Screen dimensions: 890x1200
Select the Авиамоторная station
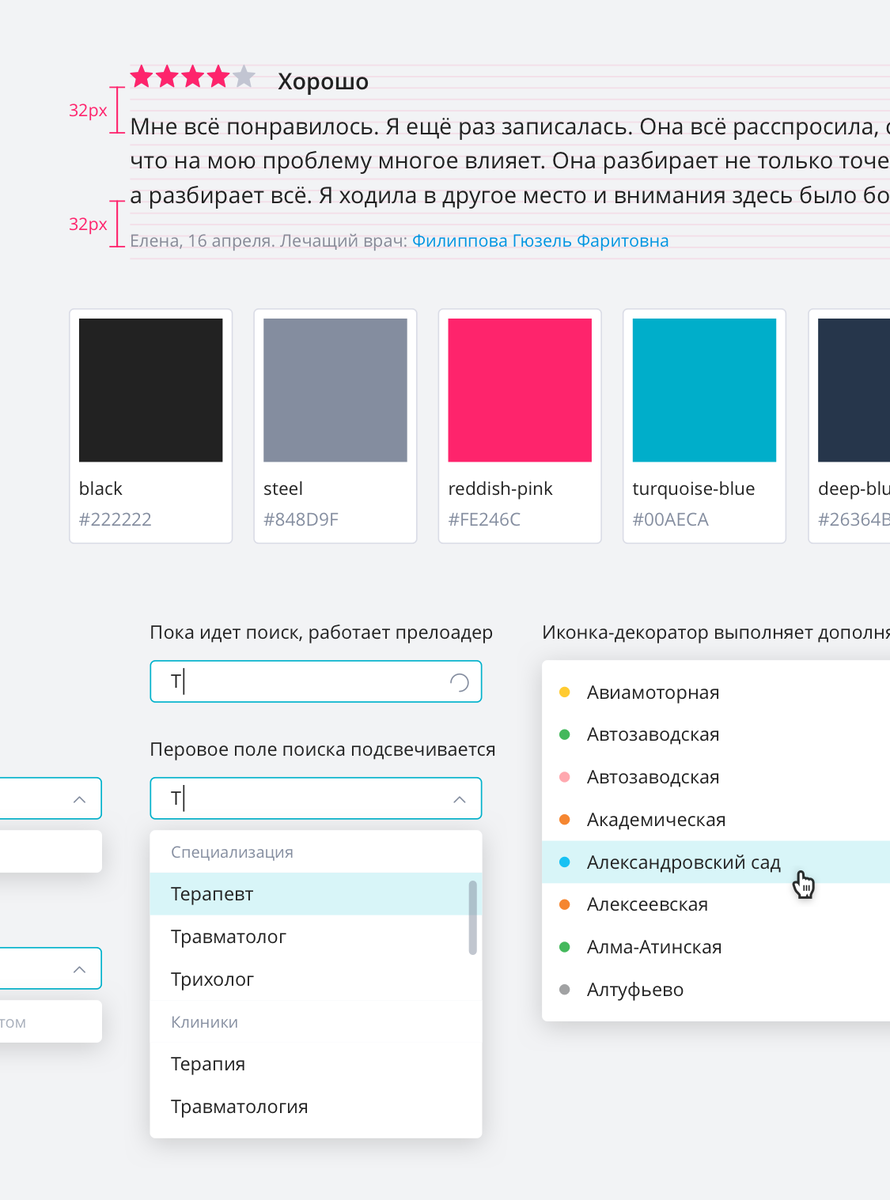(716, 692)
